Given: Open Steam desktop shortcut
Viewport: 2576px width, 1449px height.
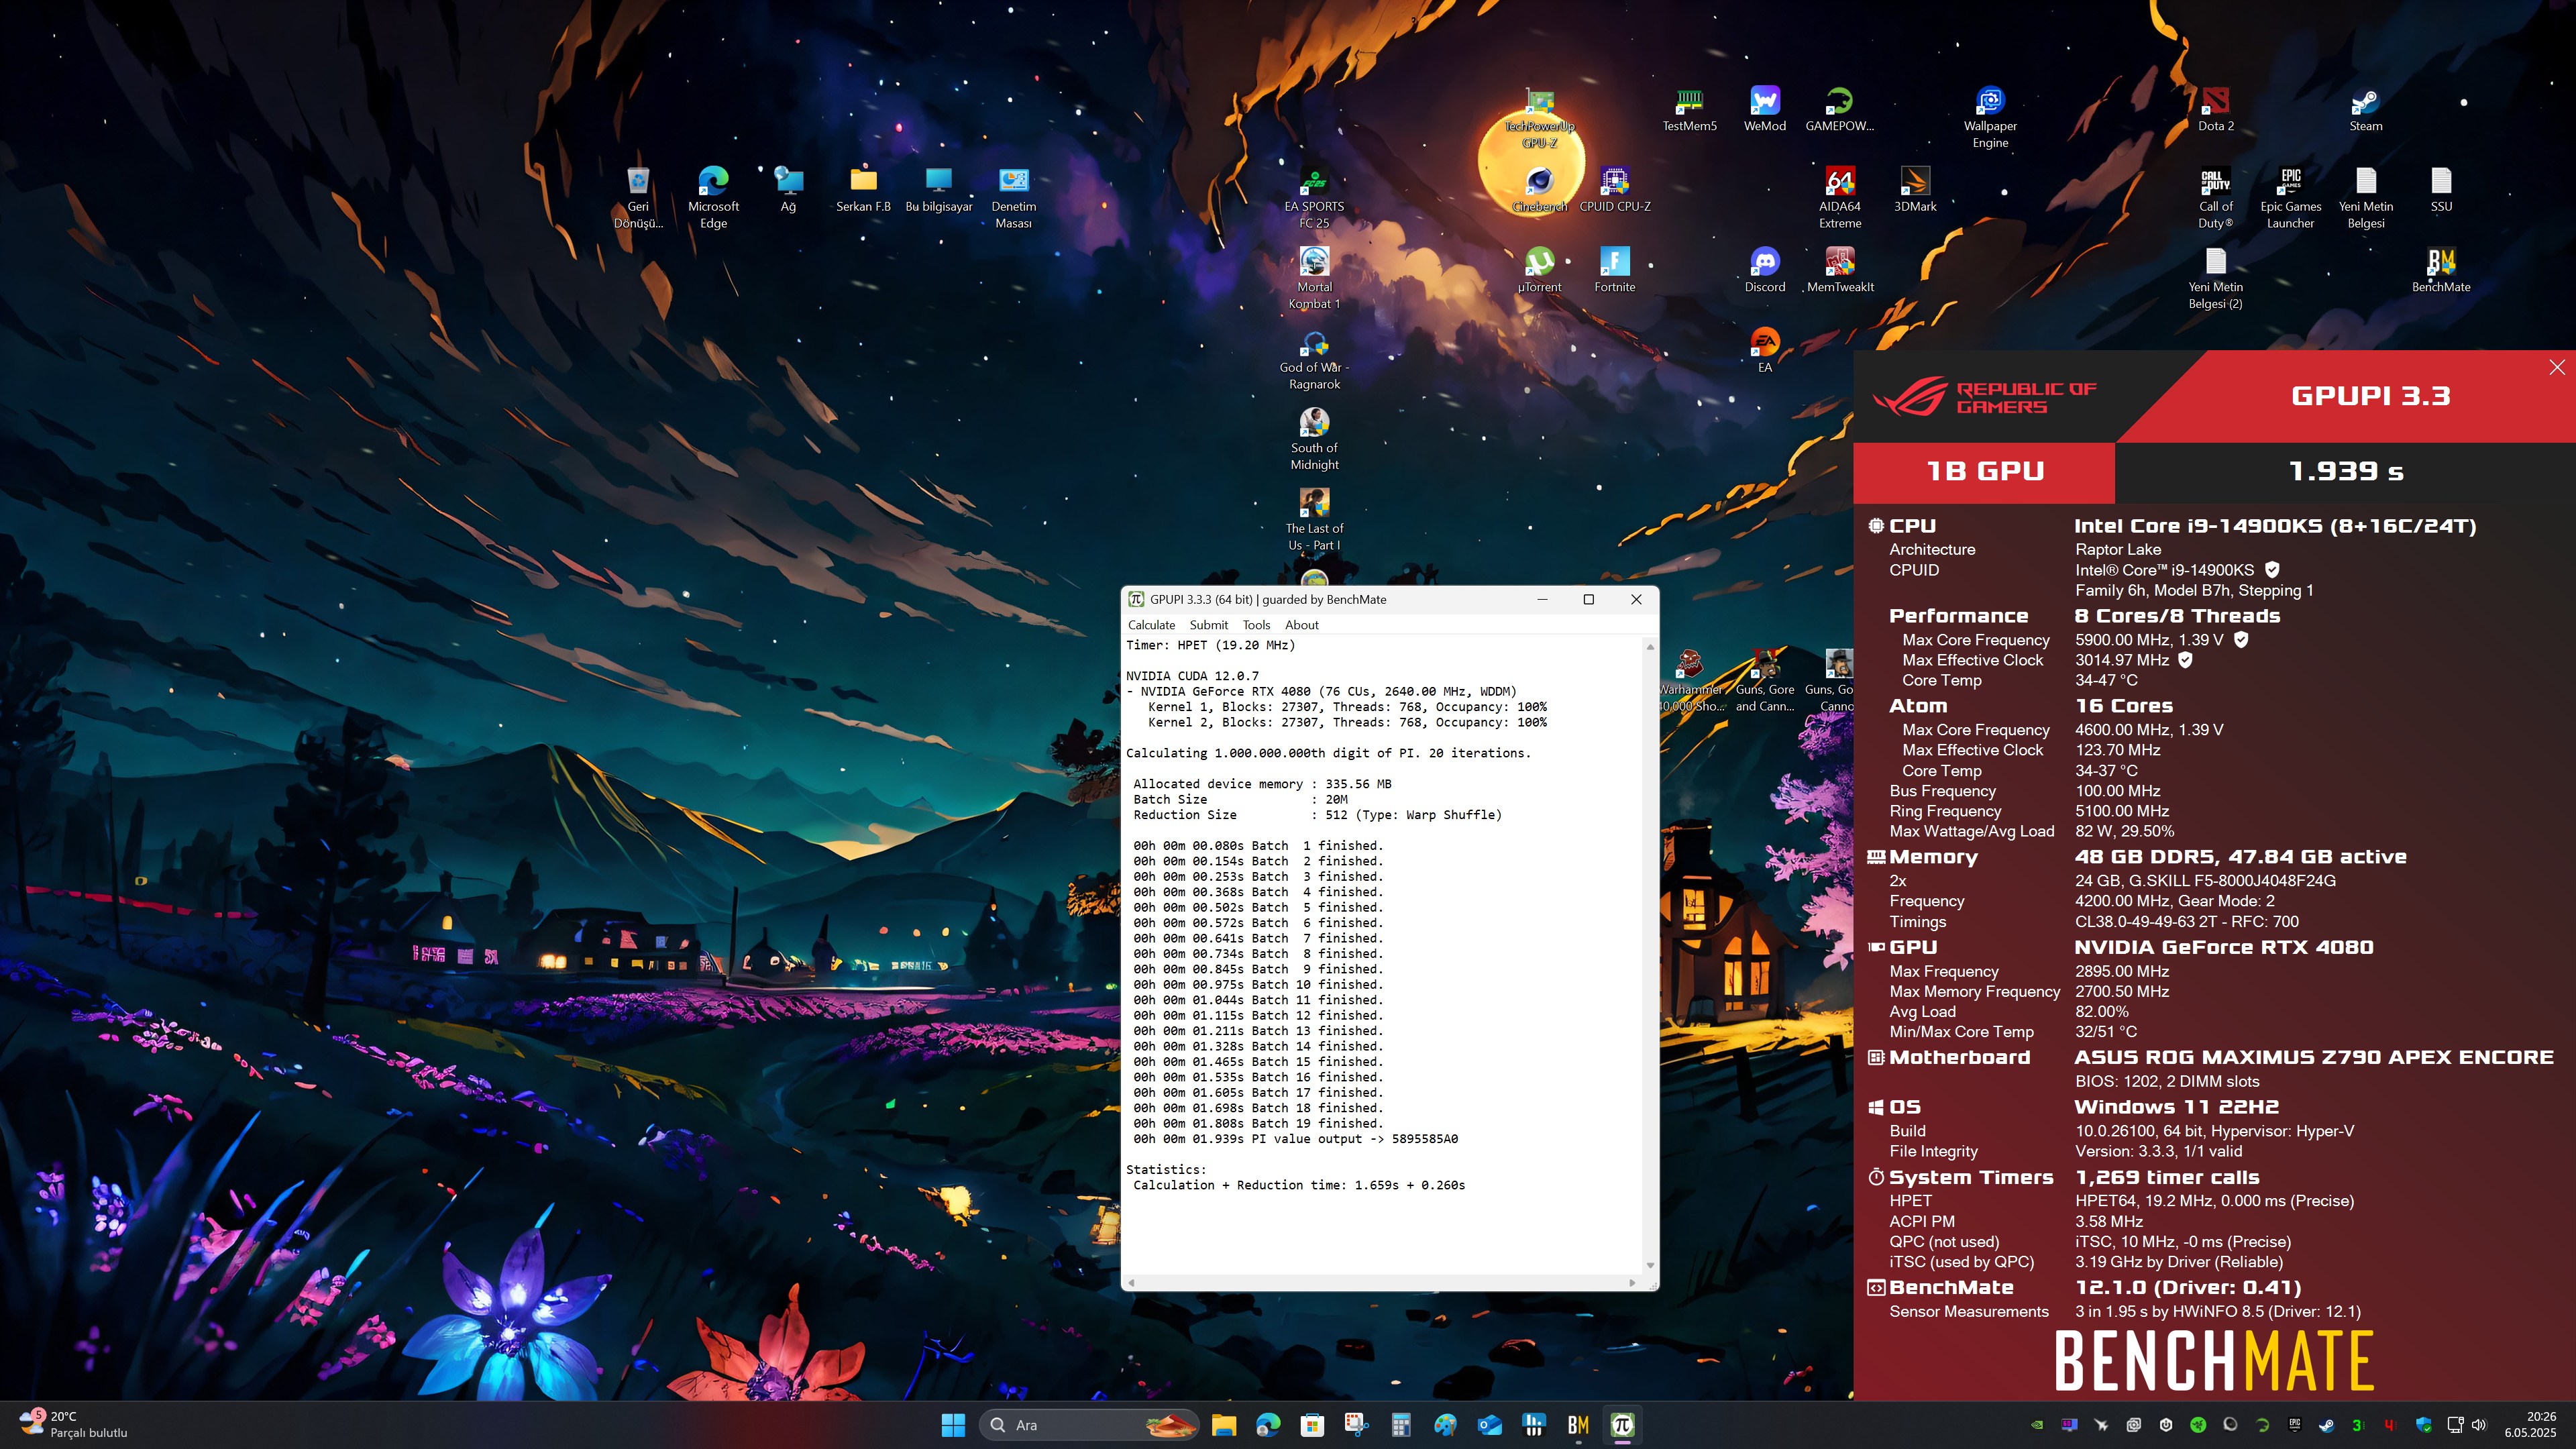Looking at the screenshot, I should pos(2365,109).
